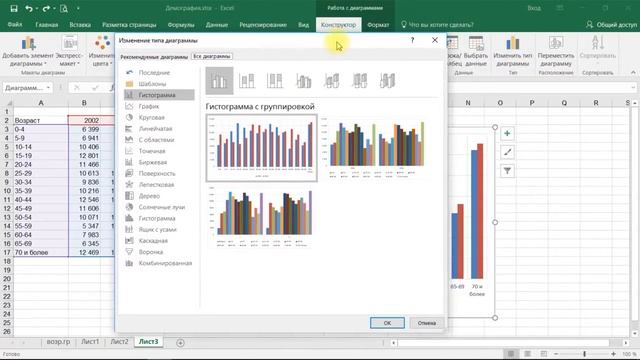Choose the Круговая chart category
Viewport: 640px width, 360px height.
[159, 118]
